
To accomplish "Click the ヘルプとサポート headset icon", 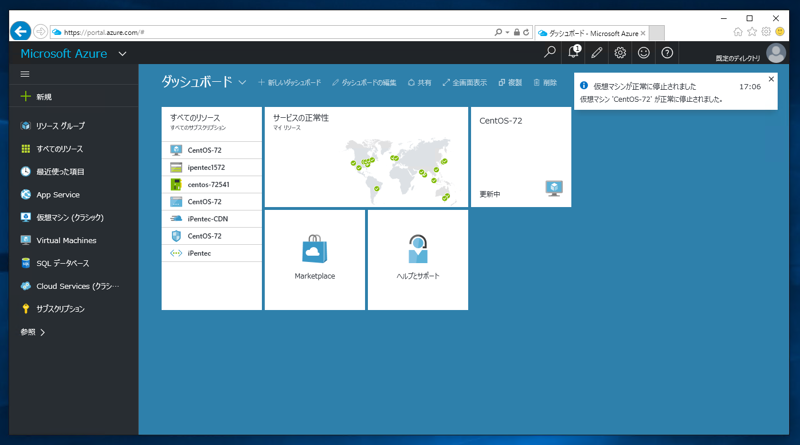I will pyautogui.click(x=418, y=249).
